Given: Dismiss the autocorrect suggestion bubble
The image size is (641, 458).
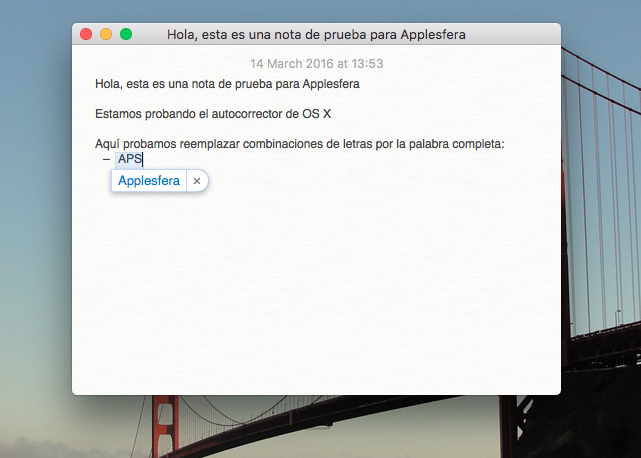Looking at the screenshot, I should 197,181.
